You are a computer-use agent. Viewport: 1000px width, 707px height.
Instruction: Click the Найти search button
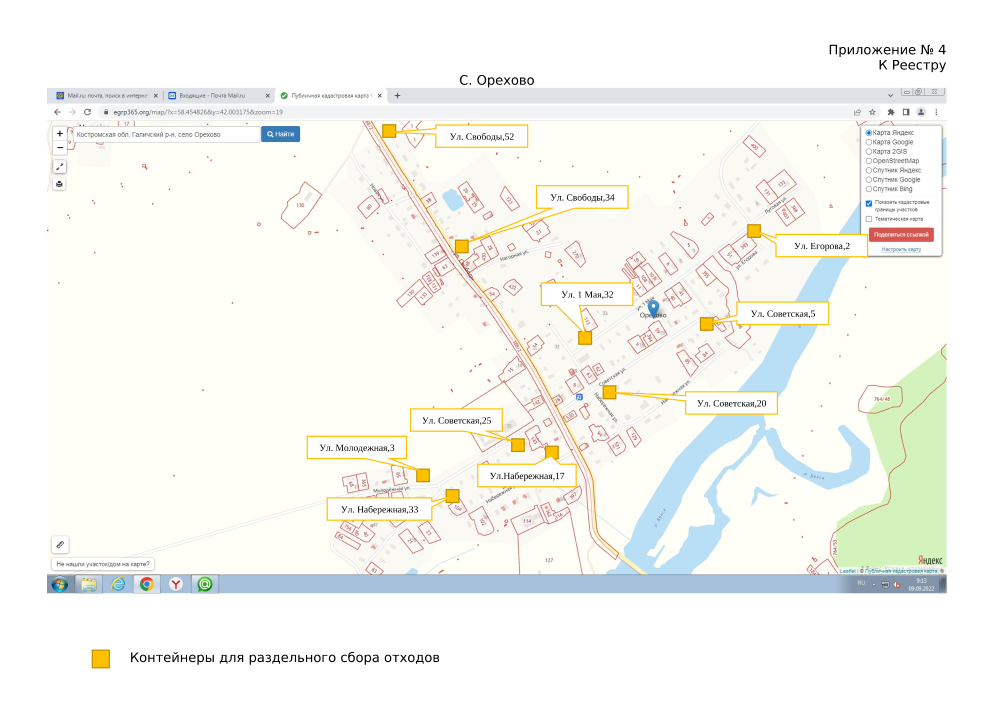pyautogui.click(x=281, y=134)
